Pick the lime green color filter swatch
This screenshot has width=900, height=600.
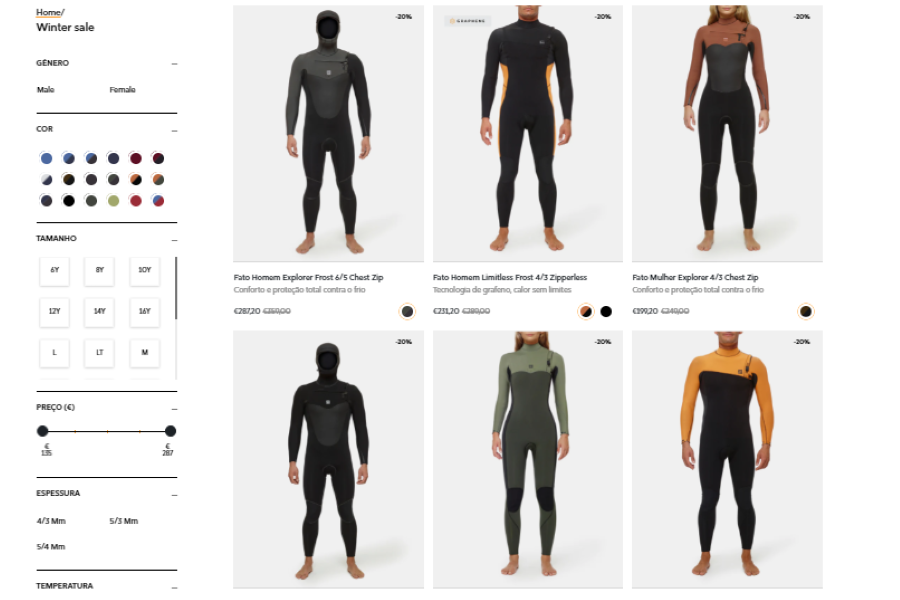click(114, 200)
